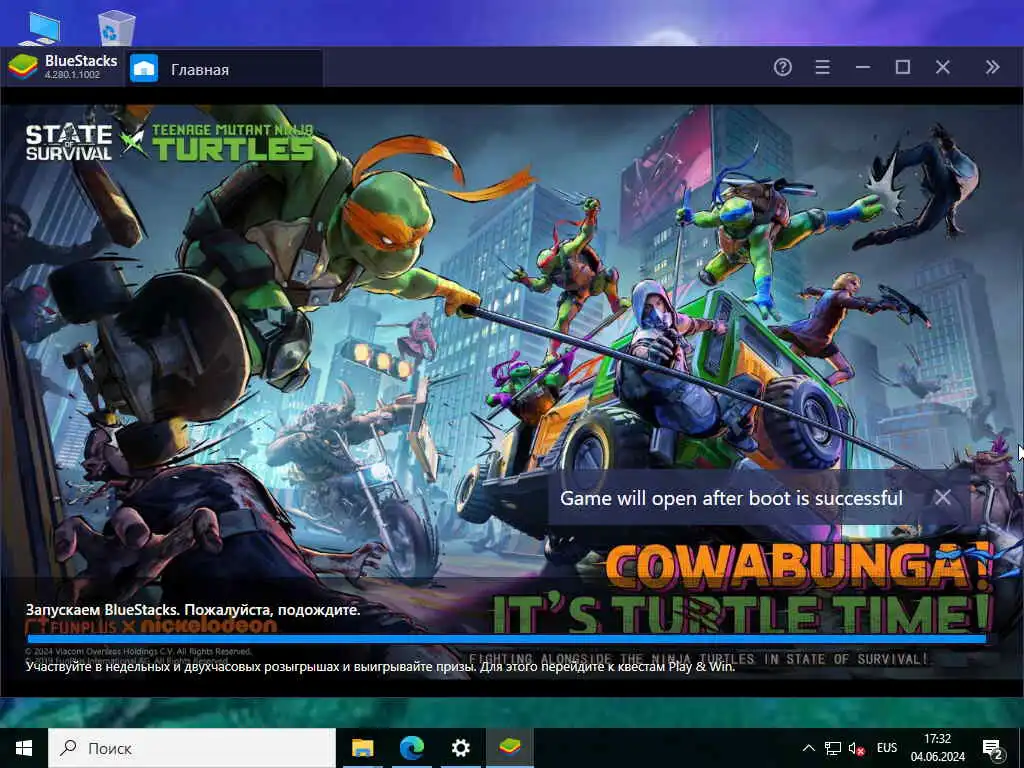Open the hamburger menu in title bar
Screen dimensions: 1024x768
click(822, 67)
